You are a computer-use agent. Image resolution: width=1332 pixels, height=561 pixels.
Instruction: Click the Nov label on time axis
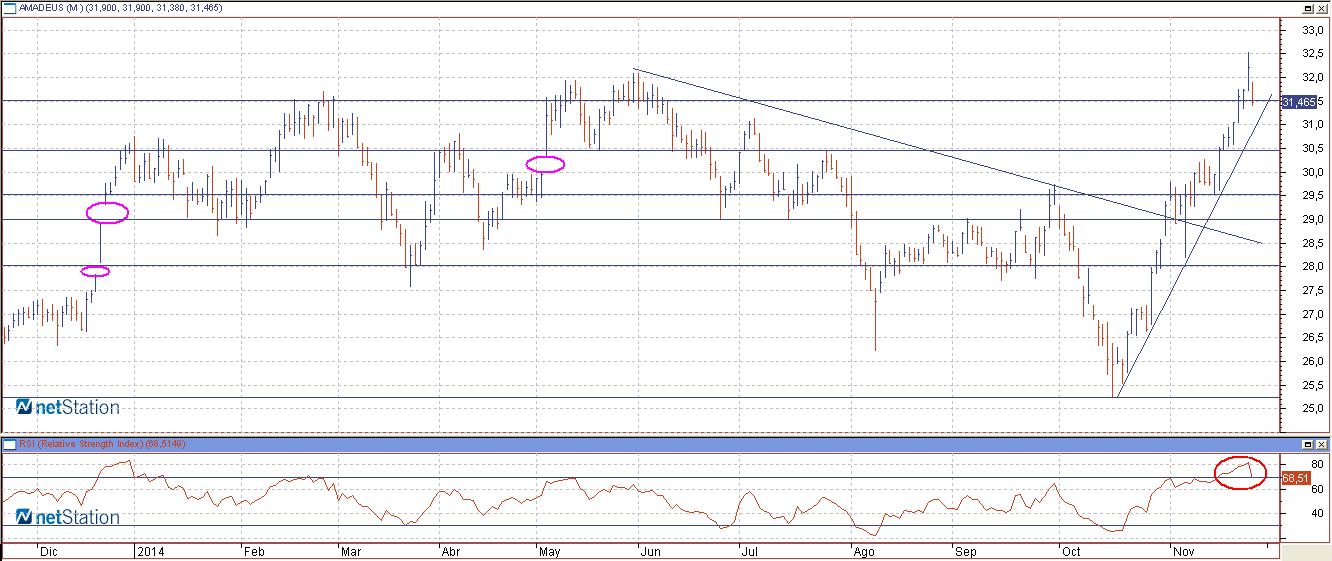click(x=1184, y=551)
